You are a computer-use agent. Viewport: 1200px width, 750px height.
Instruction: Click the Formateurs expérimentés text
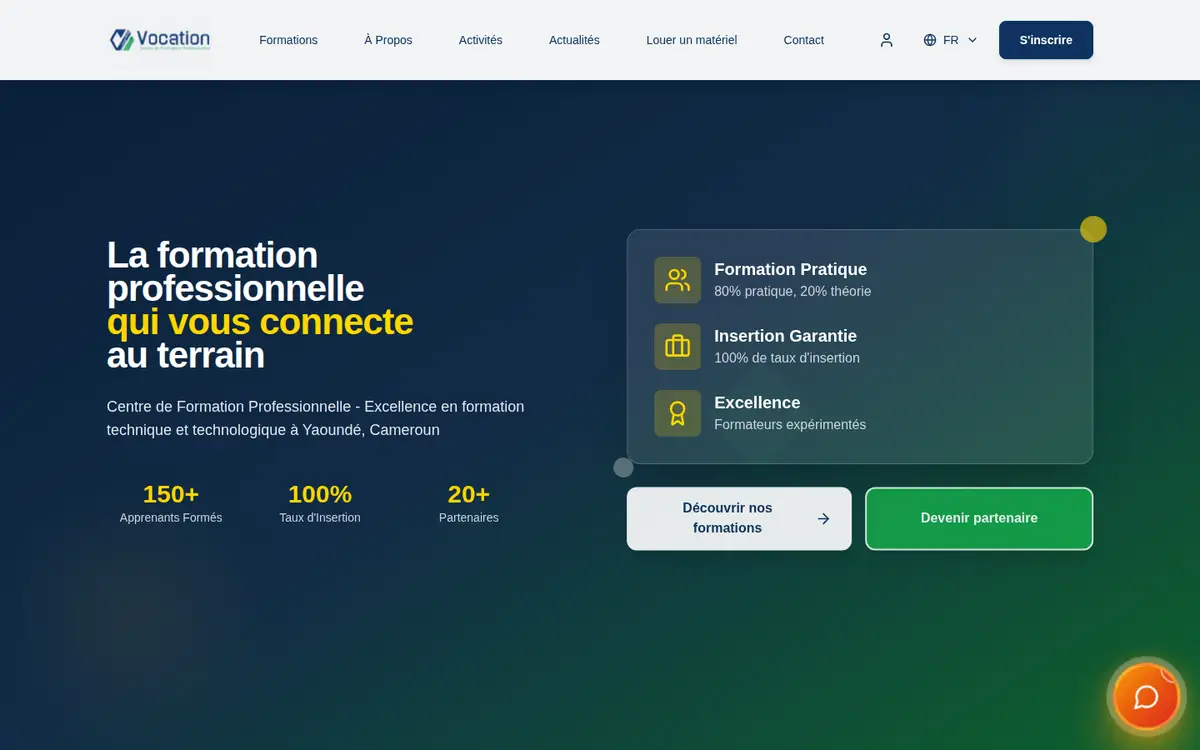pos(790,425)
